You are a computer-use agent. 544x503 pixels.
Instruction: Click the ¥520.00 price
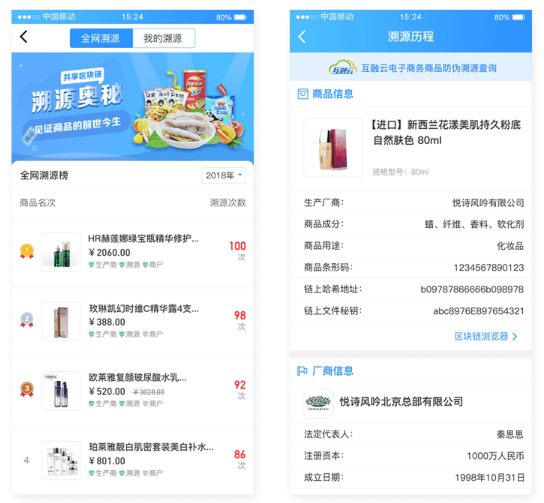coord(107,392)
